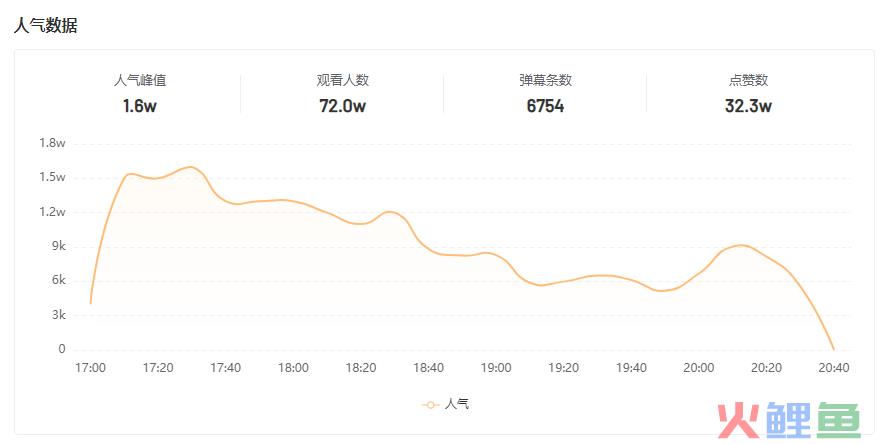The width and height of the screenshot is (885, 444).
Task: Click the 19:40 x-axis time label
Action: click(x=631, y=368)
